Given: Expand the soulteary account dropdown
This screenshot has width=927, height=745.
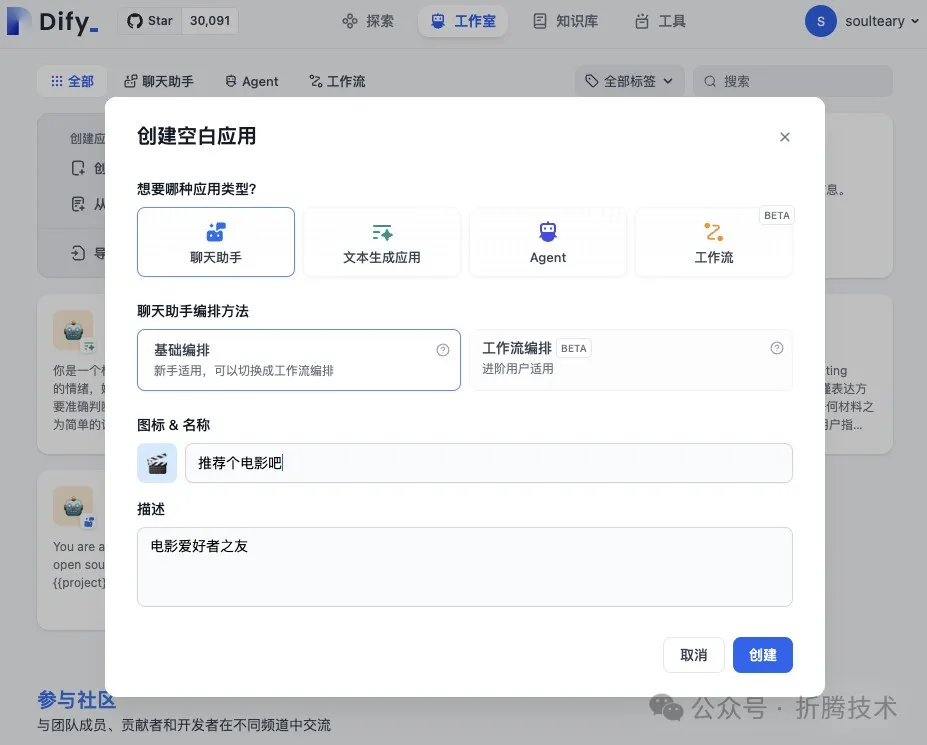Looking at the screenshot, I should [x=915, y=21].
